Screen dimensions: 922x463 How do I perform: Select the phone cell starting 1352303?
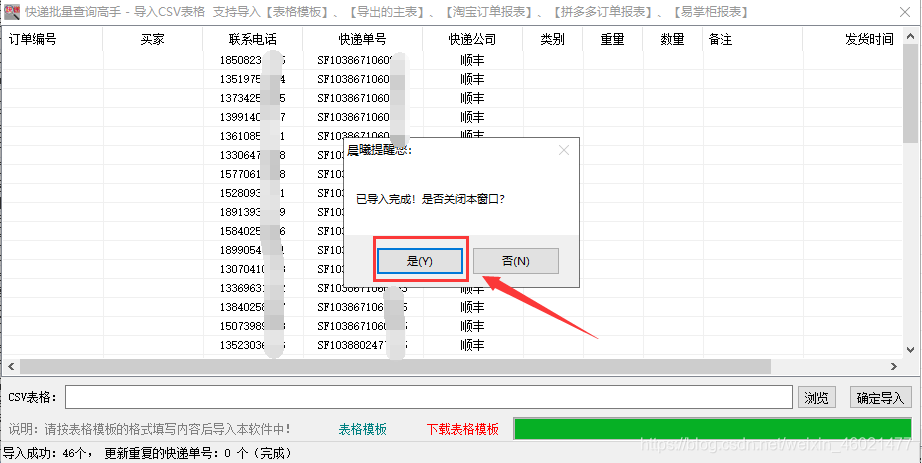pyautogui.click(x=253, y=345)
